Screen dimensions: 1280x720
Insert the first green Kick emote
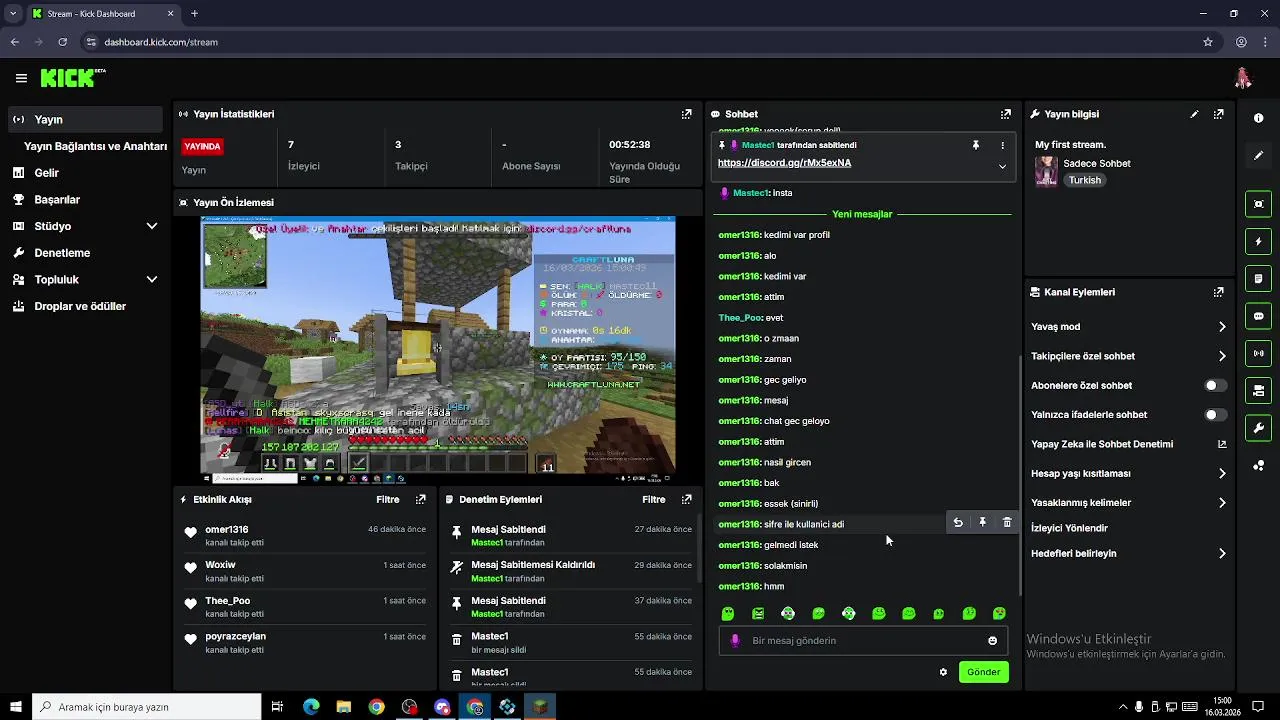pos(728,614)
